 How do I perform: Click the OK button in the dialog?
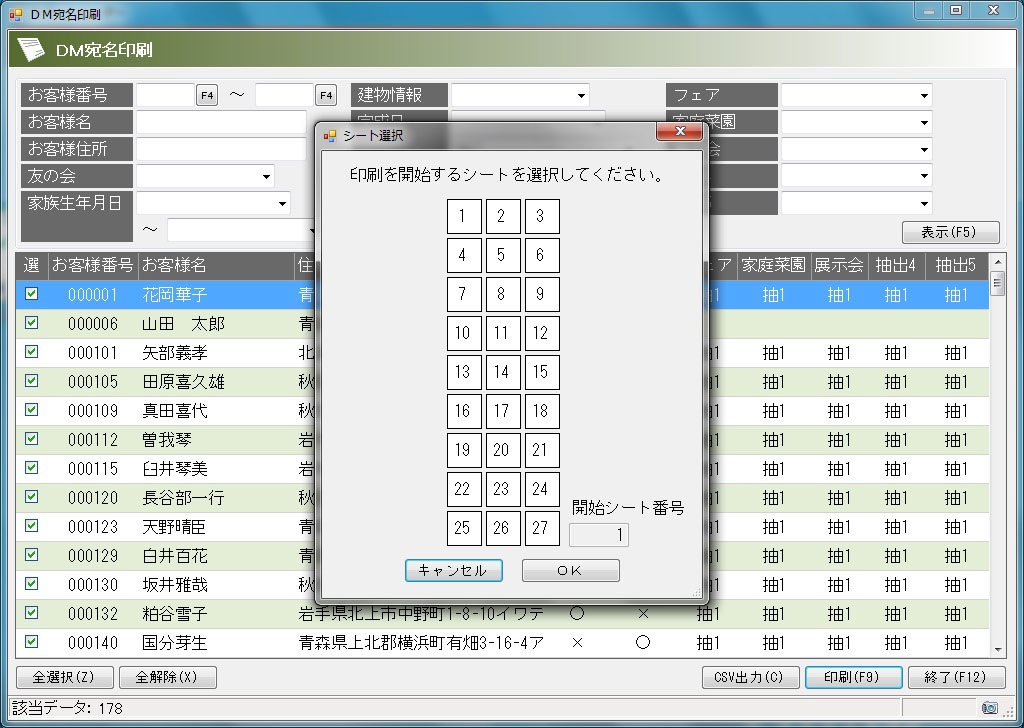point(570,570)
